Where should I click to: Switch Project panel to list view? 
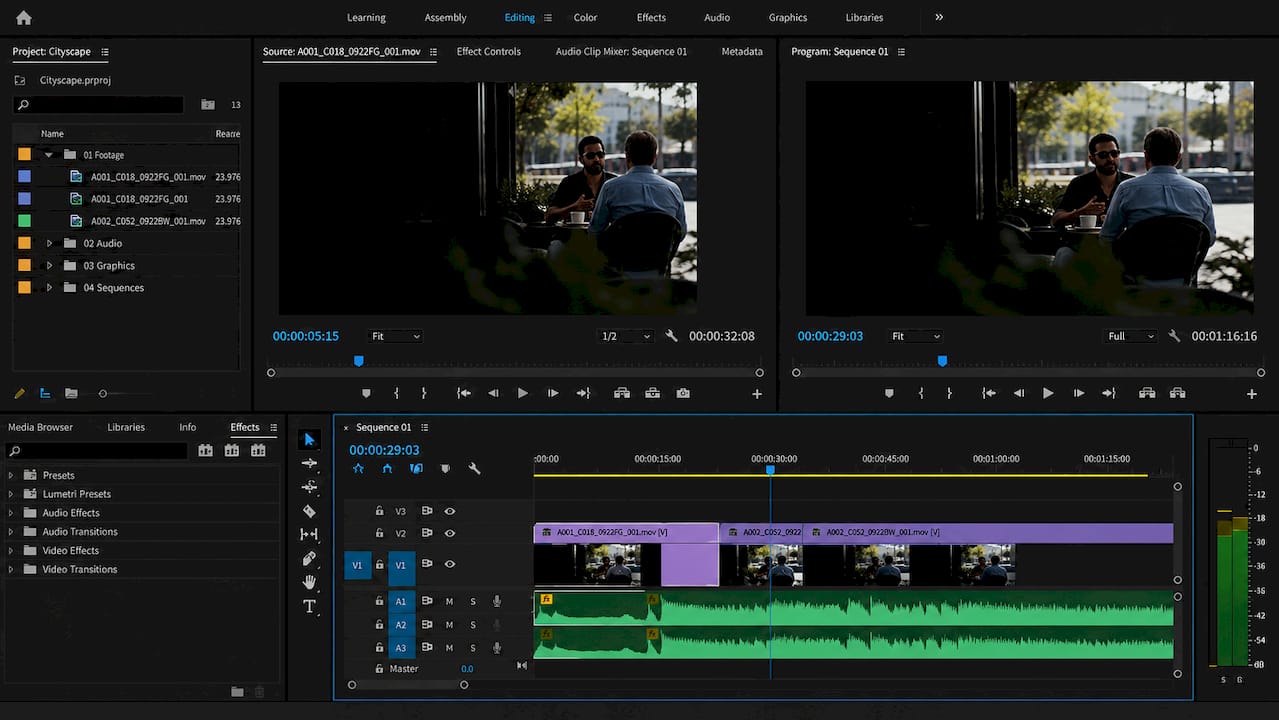[x=45, y=394]
